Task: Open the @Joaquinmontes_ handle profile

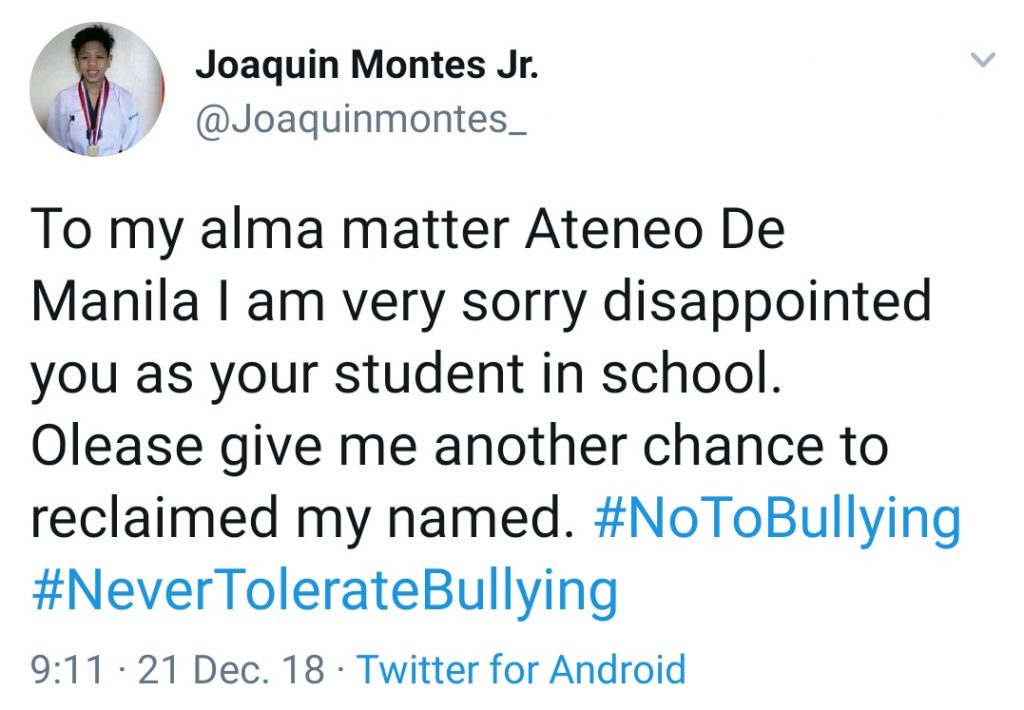Action: pos(360,120)
